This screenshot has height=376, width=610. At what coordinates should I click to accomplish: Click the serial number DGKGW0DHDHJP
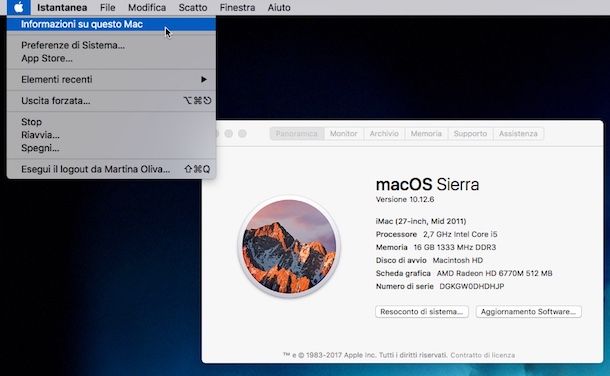point(472,286)
